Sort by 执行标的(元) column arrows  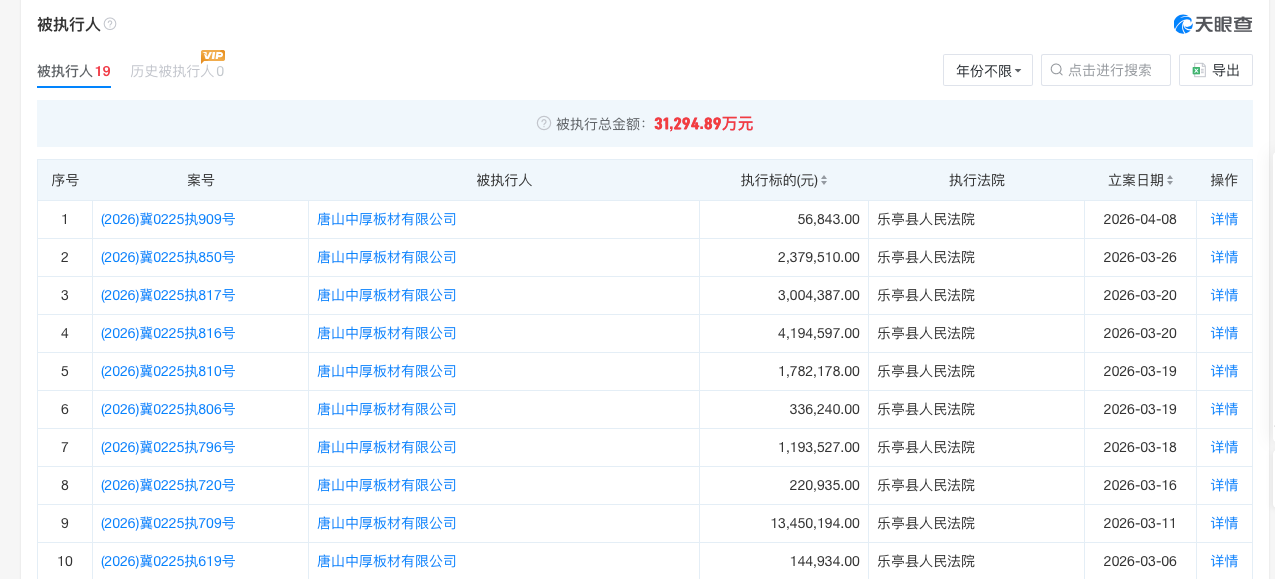coord(823,181)
